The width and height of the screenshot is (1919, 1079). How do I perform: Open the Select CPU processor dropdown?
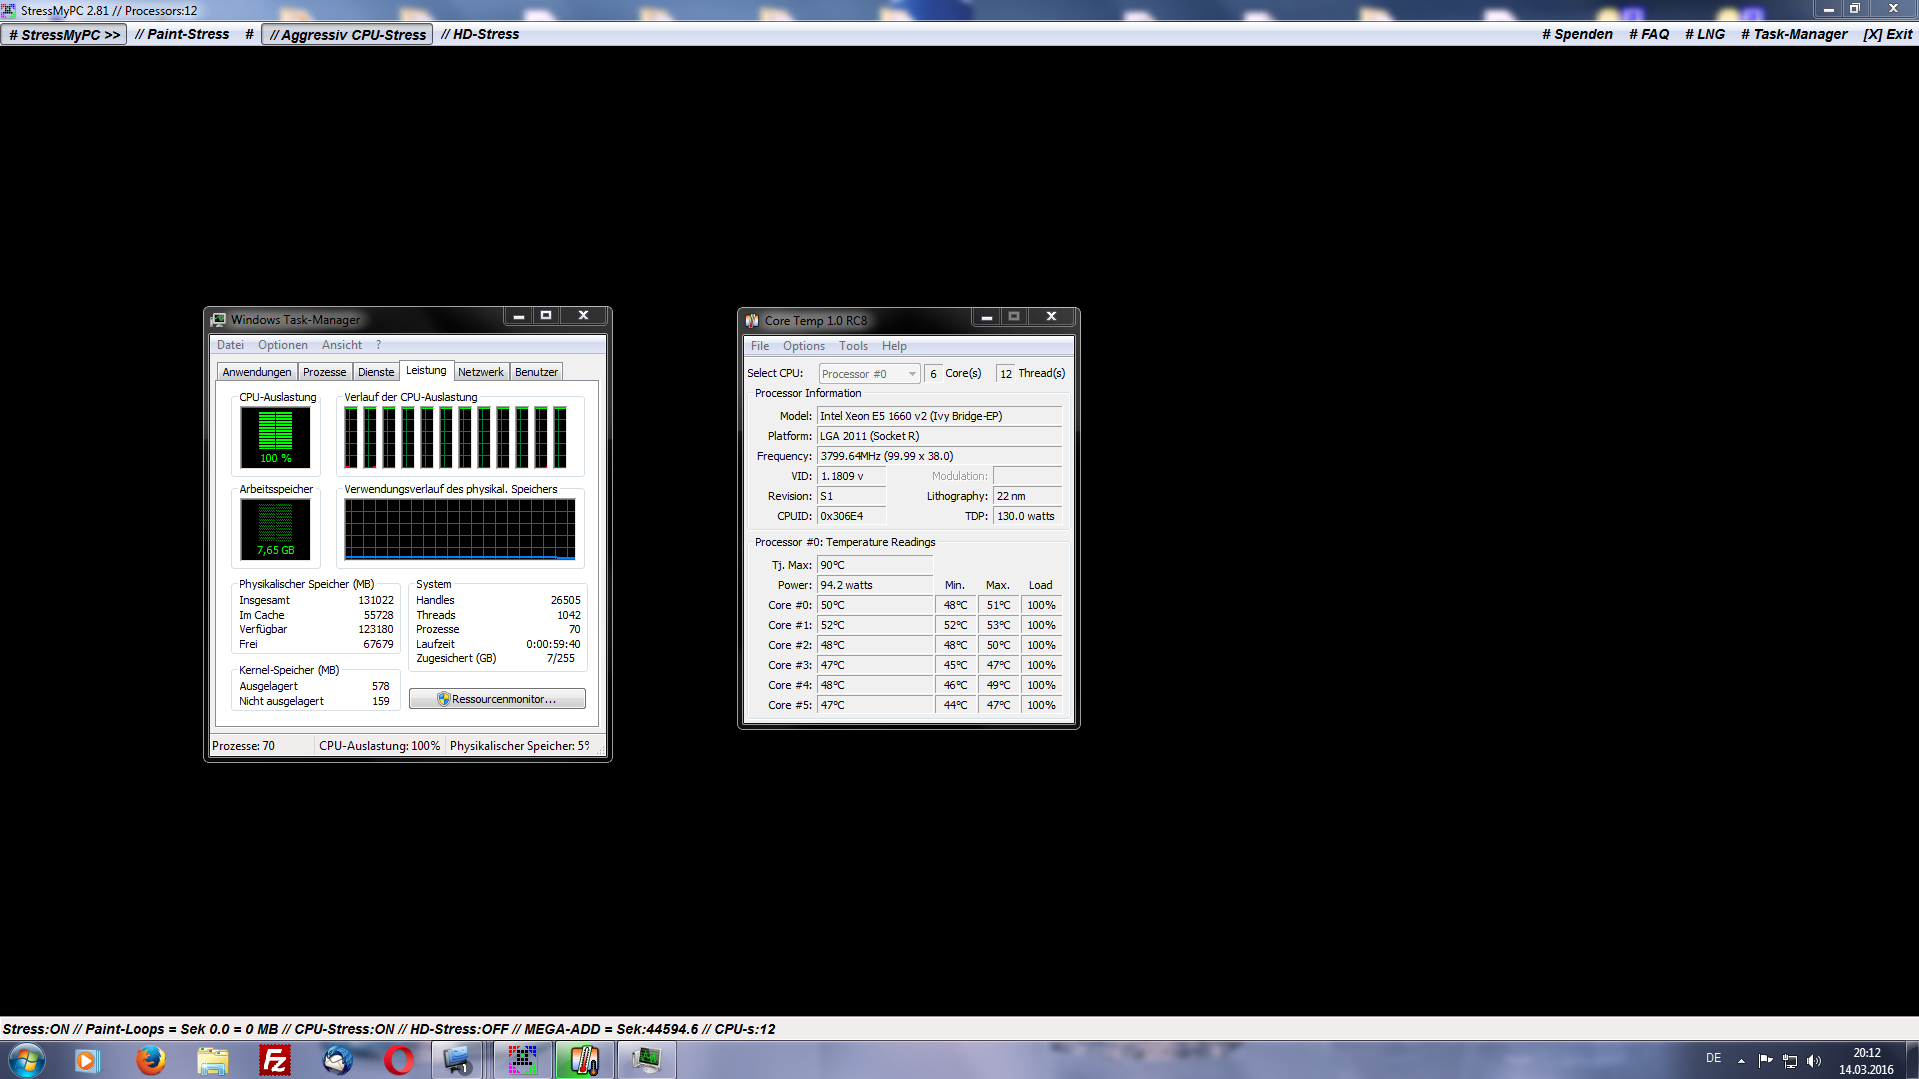(x=869, y=374)
